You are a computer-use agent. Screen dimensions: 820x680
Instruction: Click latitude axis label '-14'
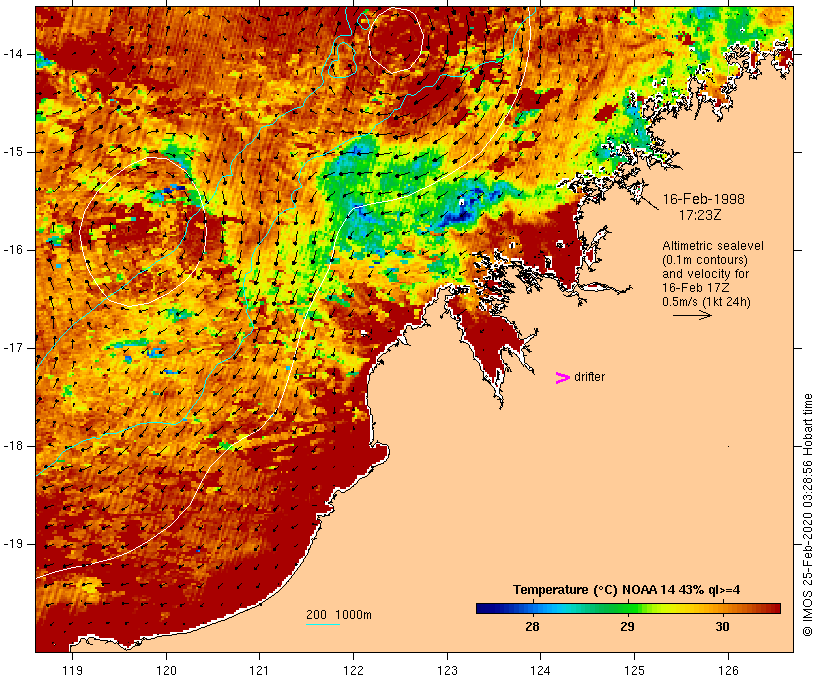click(13, 54)
